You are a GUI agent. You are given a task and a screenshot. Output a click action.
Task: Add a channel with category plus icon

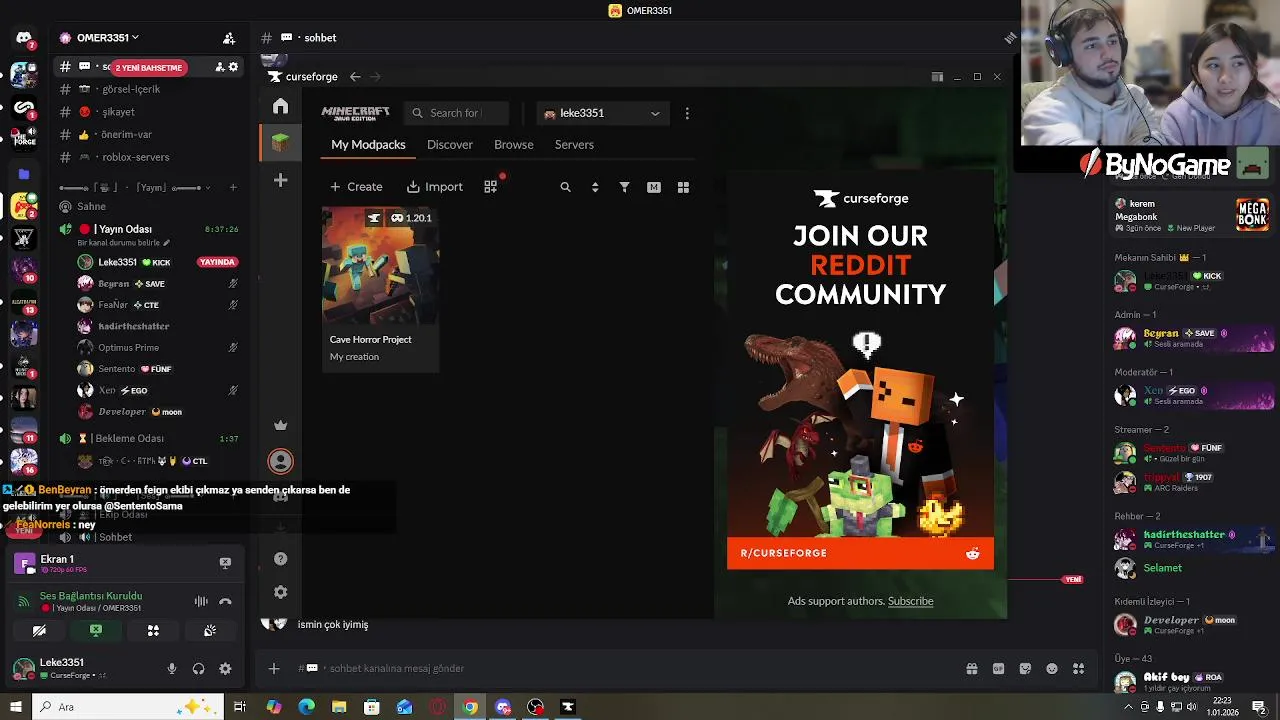pyautogui.click(x=233, y=187)
